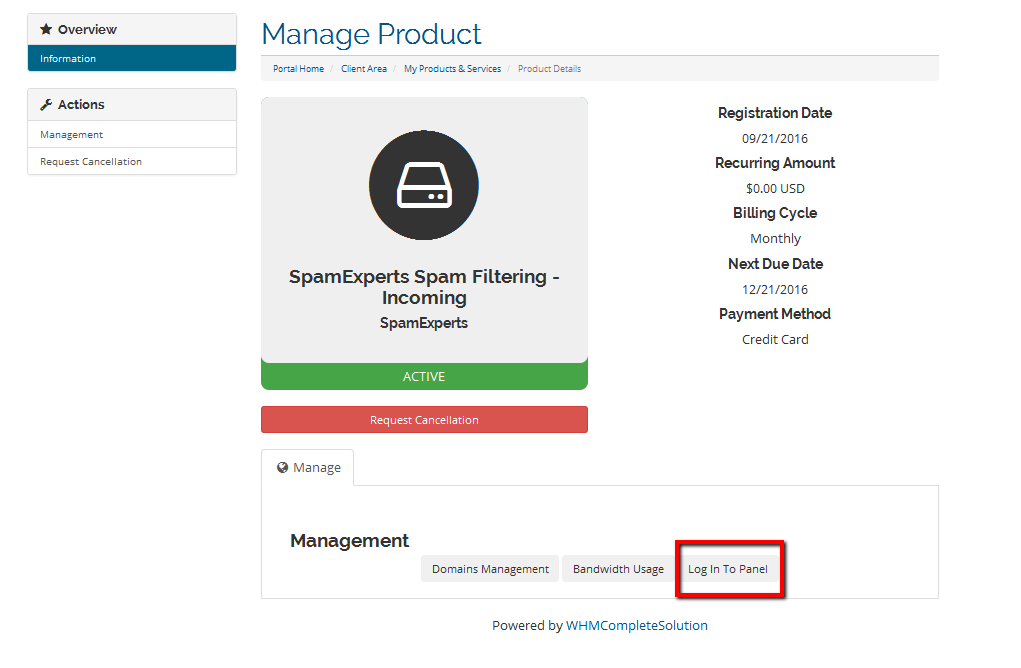Screen dimensions: 1021x668
Task: Open Domains Management
Action: [x=490, y=569]
